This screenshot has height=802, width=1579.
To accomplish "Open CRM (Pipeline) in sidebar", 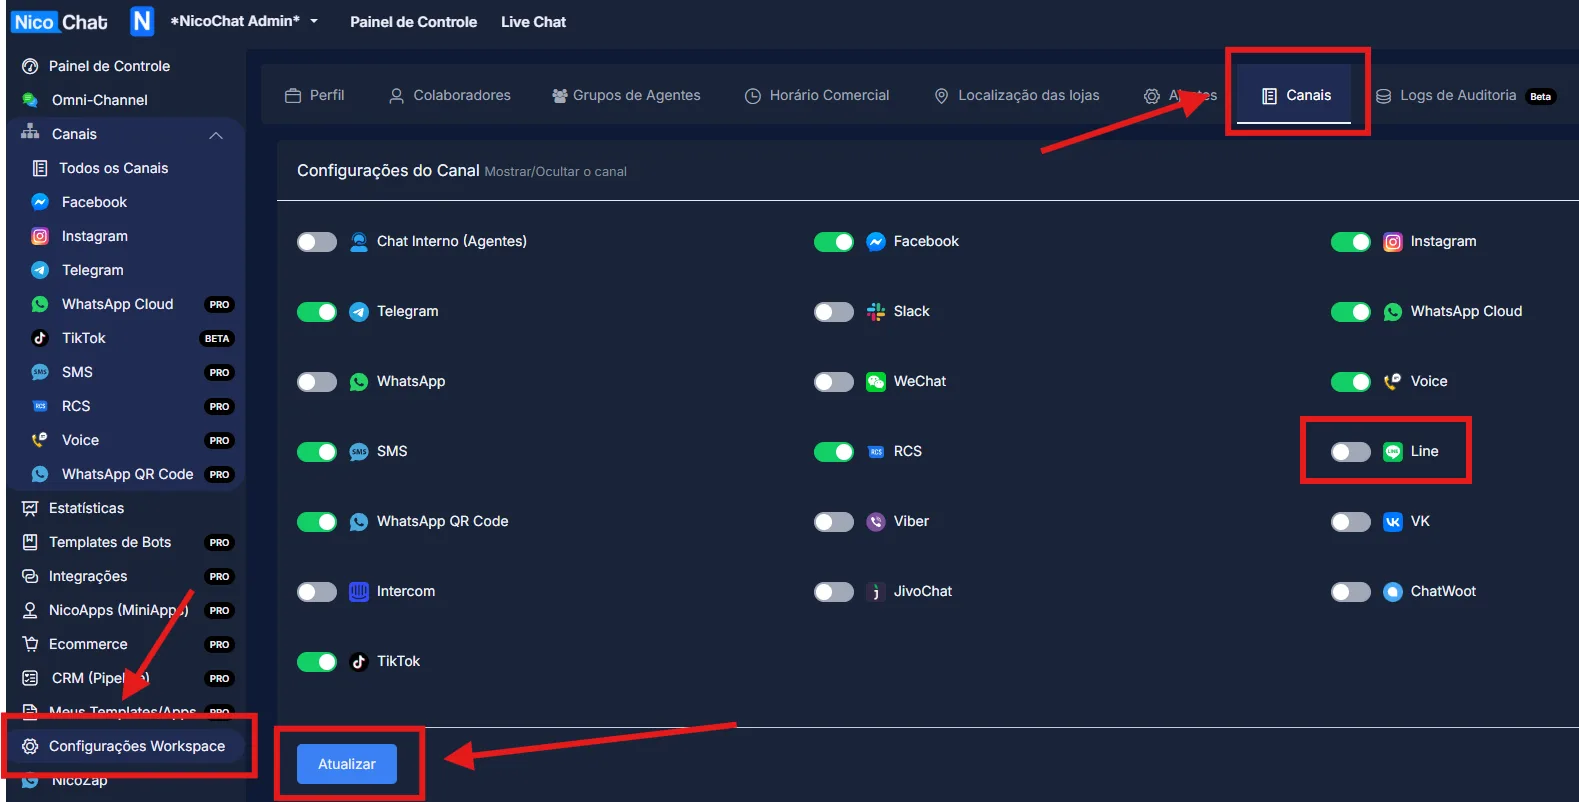I will (100, 678).
